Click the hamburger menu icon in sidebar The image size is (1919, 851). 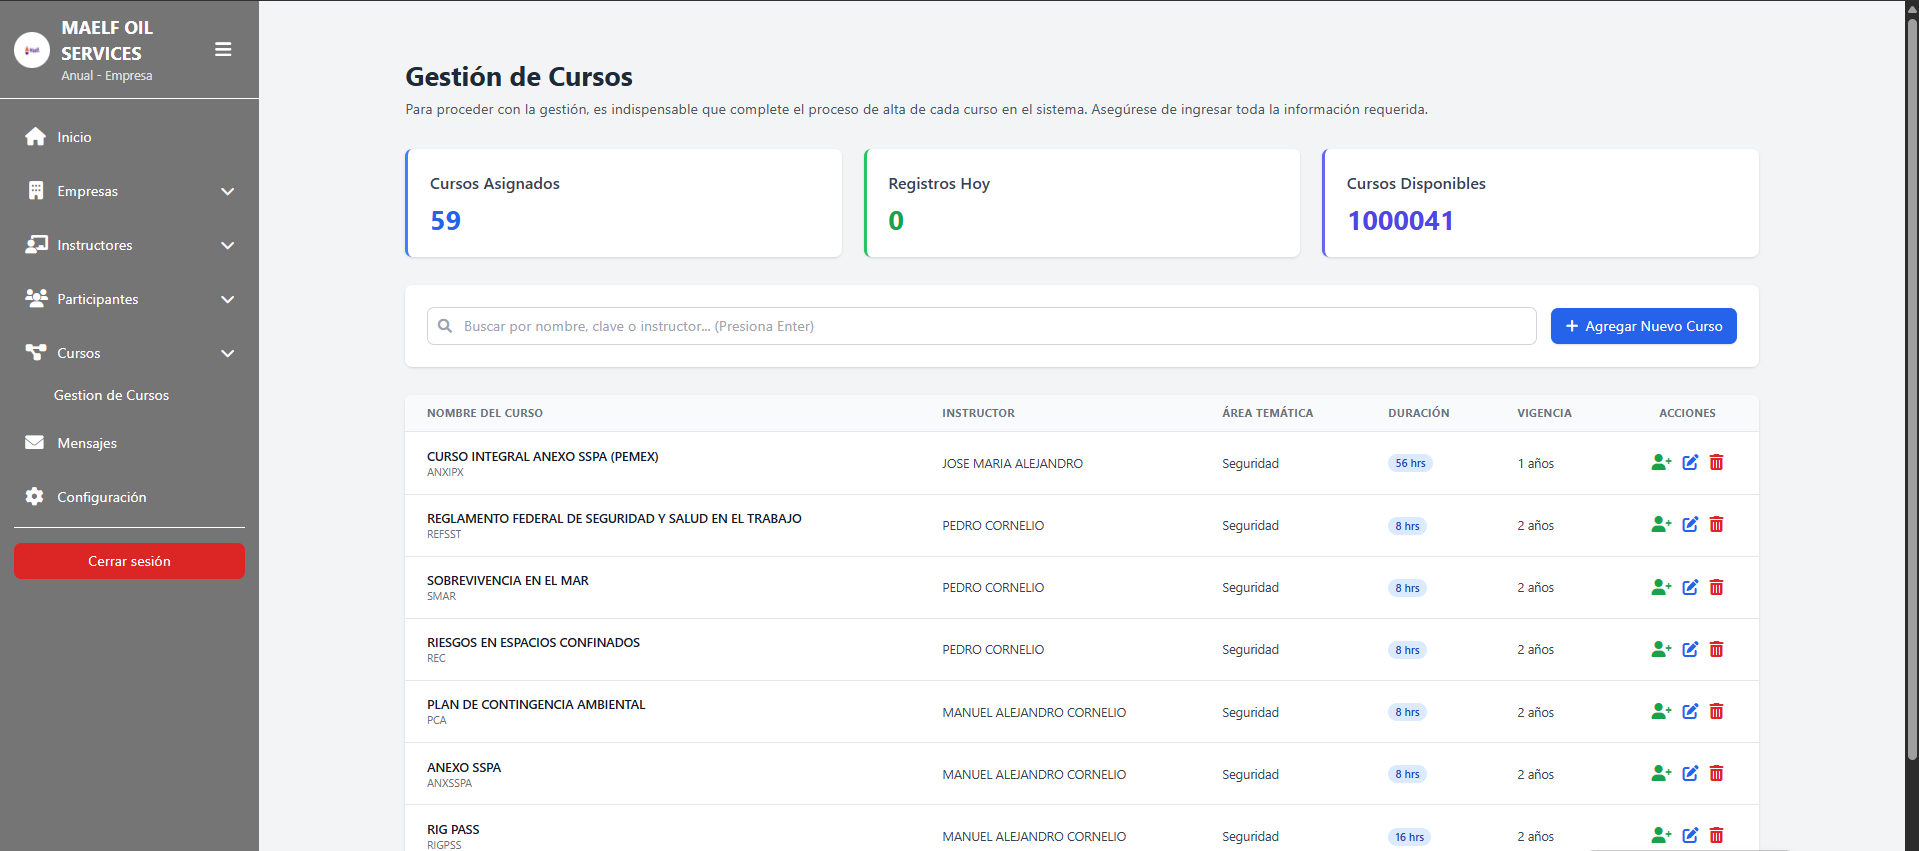coord(223,50)
